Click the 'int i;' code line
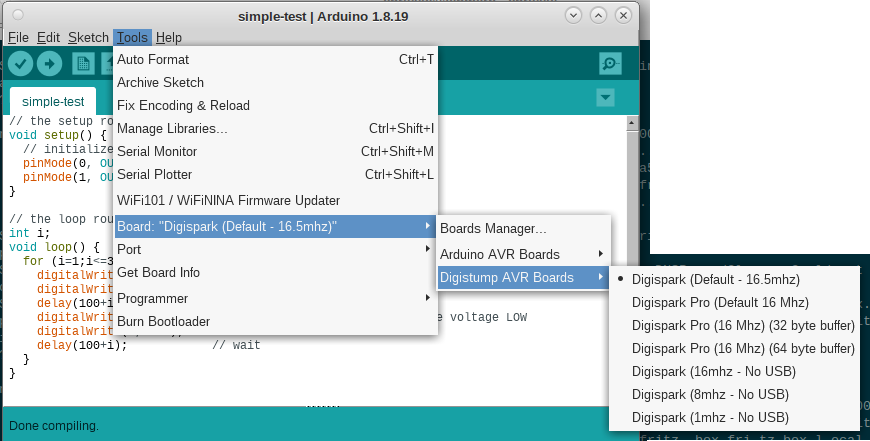Image resolution: width=870 pixels, height=441 pixels. 29,233
